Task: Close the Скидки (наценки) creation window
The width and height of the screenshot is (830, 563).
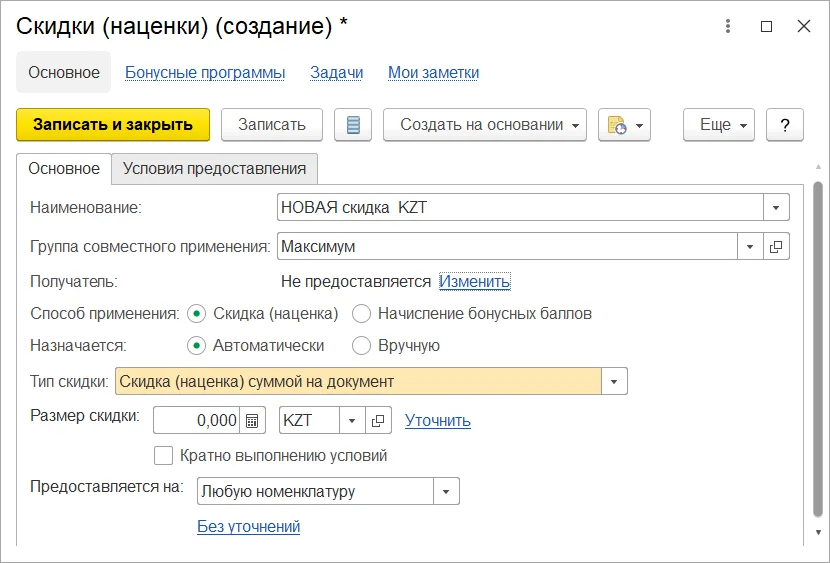Action: click(804, 26)
